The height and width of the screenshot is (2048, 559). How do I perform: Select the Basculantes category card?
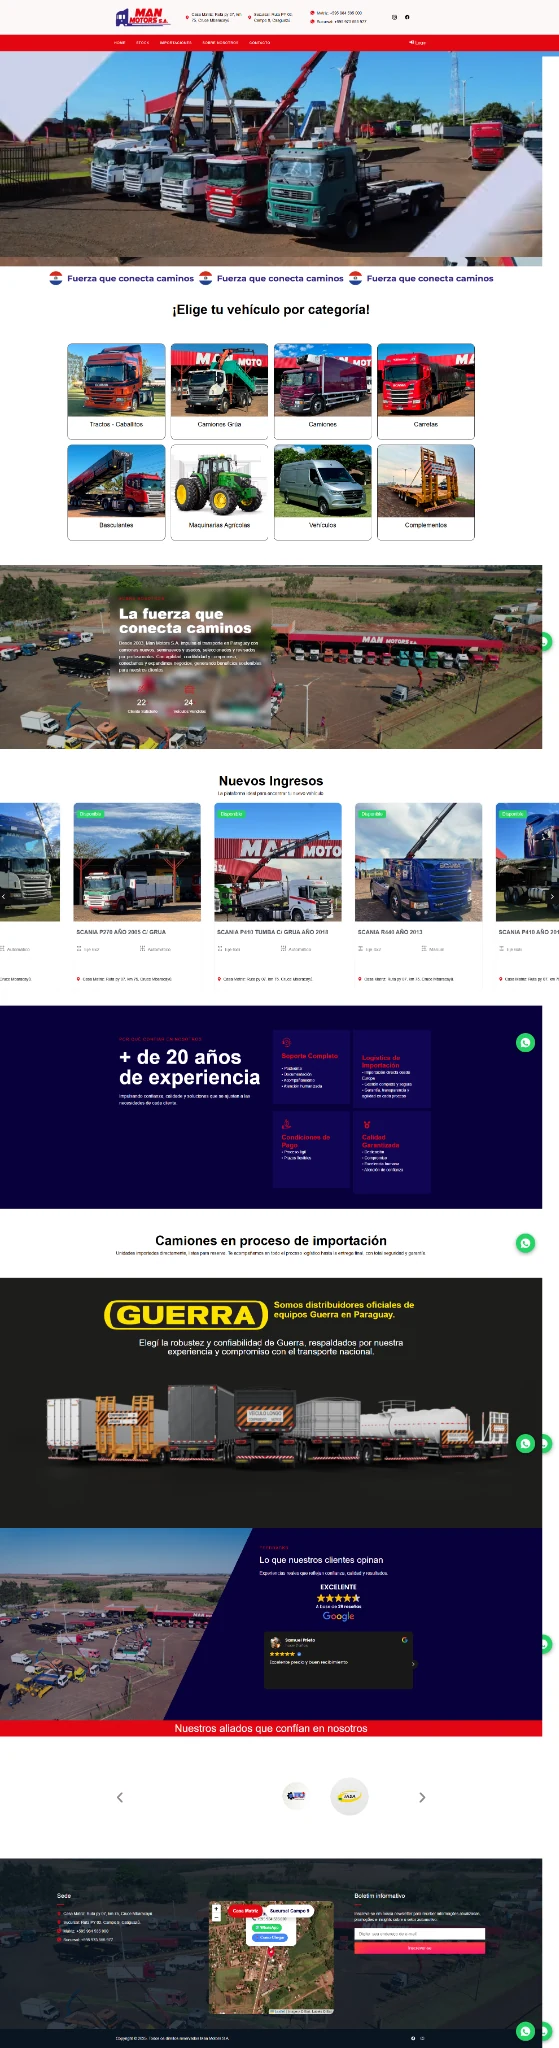pos(116,492)
